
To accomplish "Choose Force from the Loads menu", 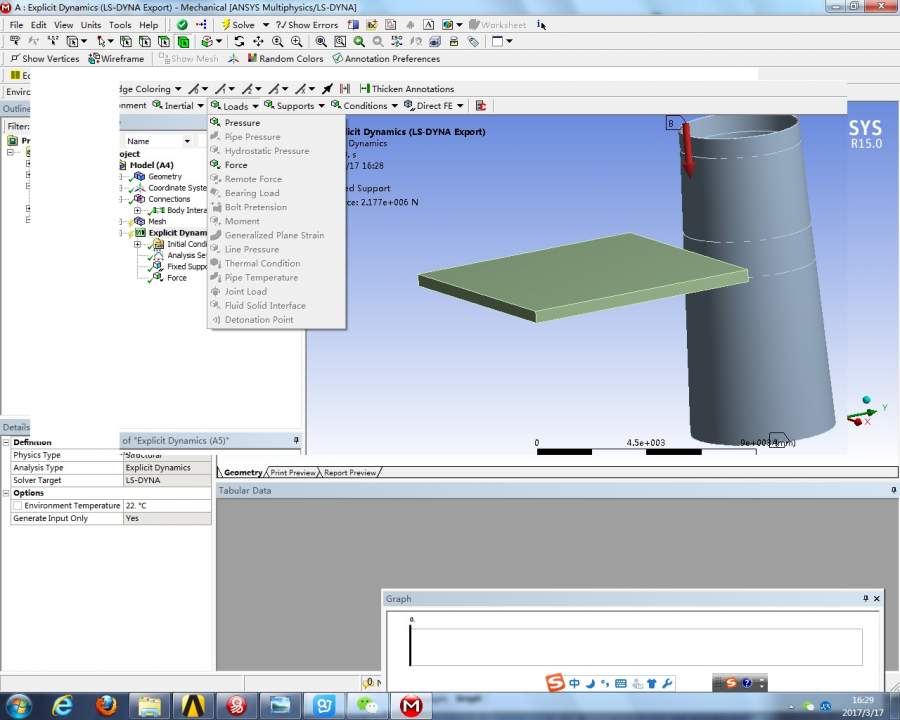I will (x=236, y=165).
